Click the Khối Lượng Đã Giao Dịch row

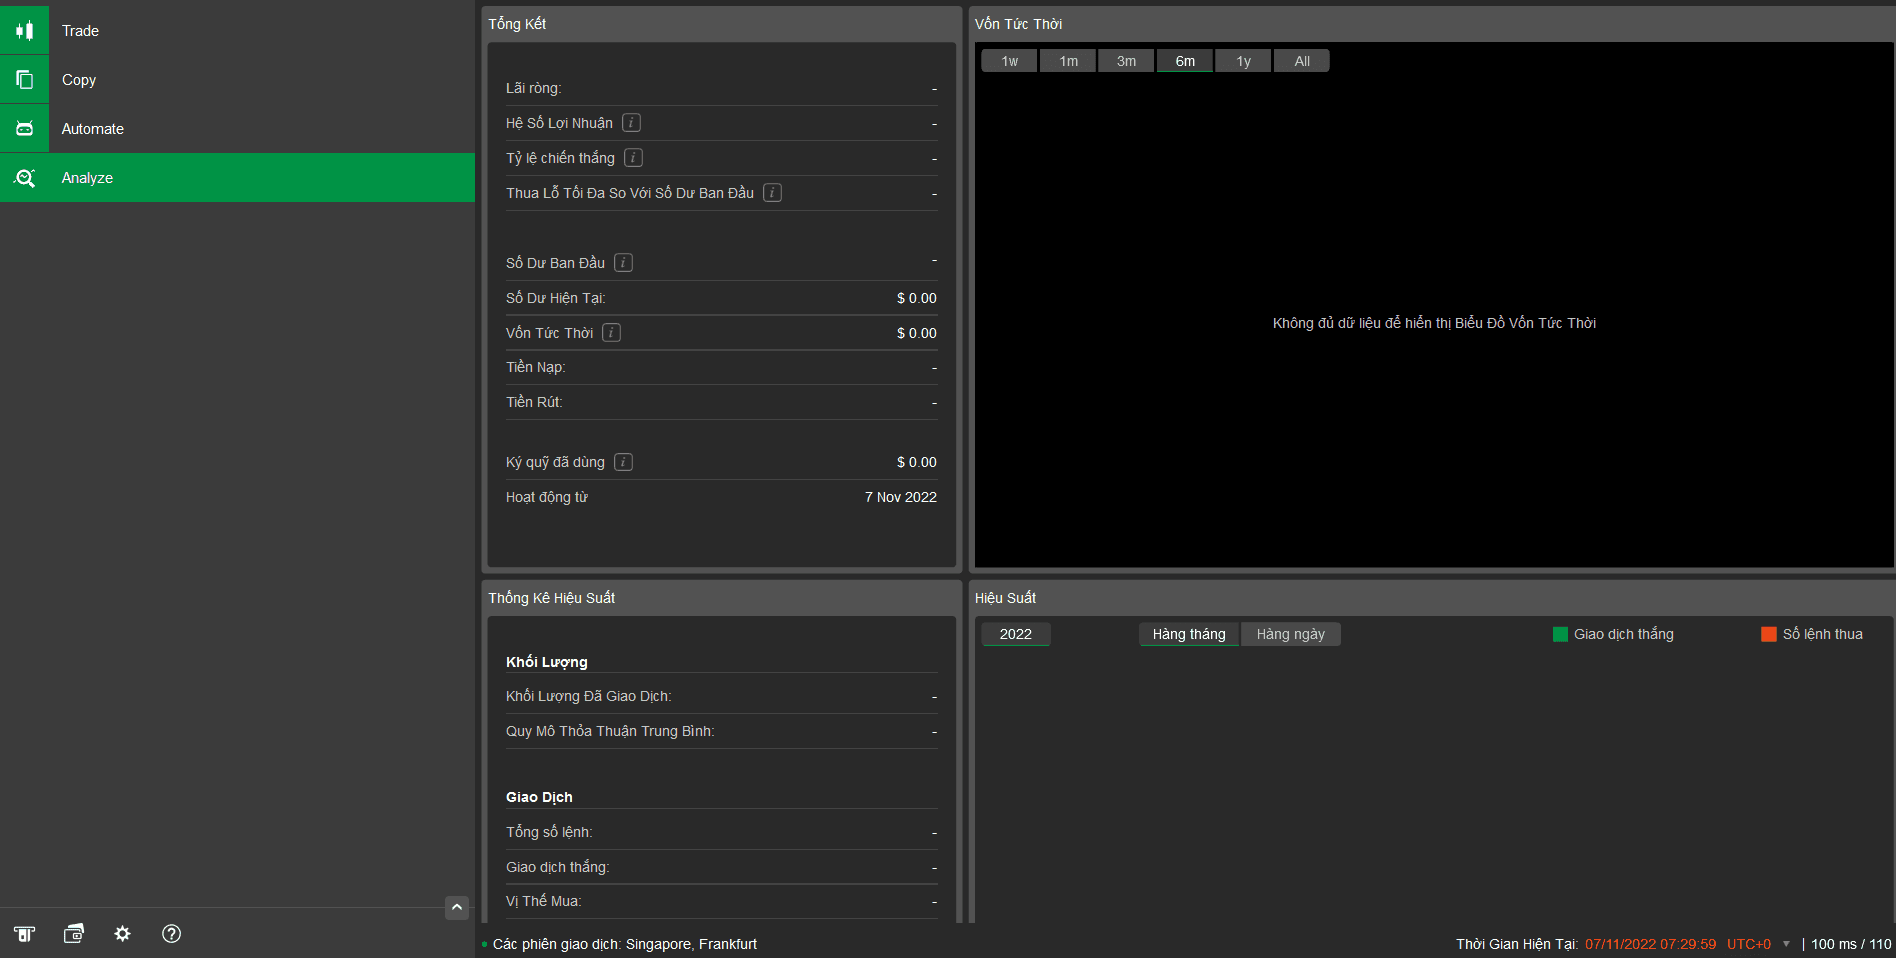pos(721,696)
